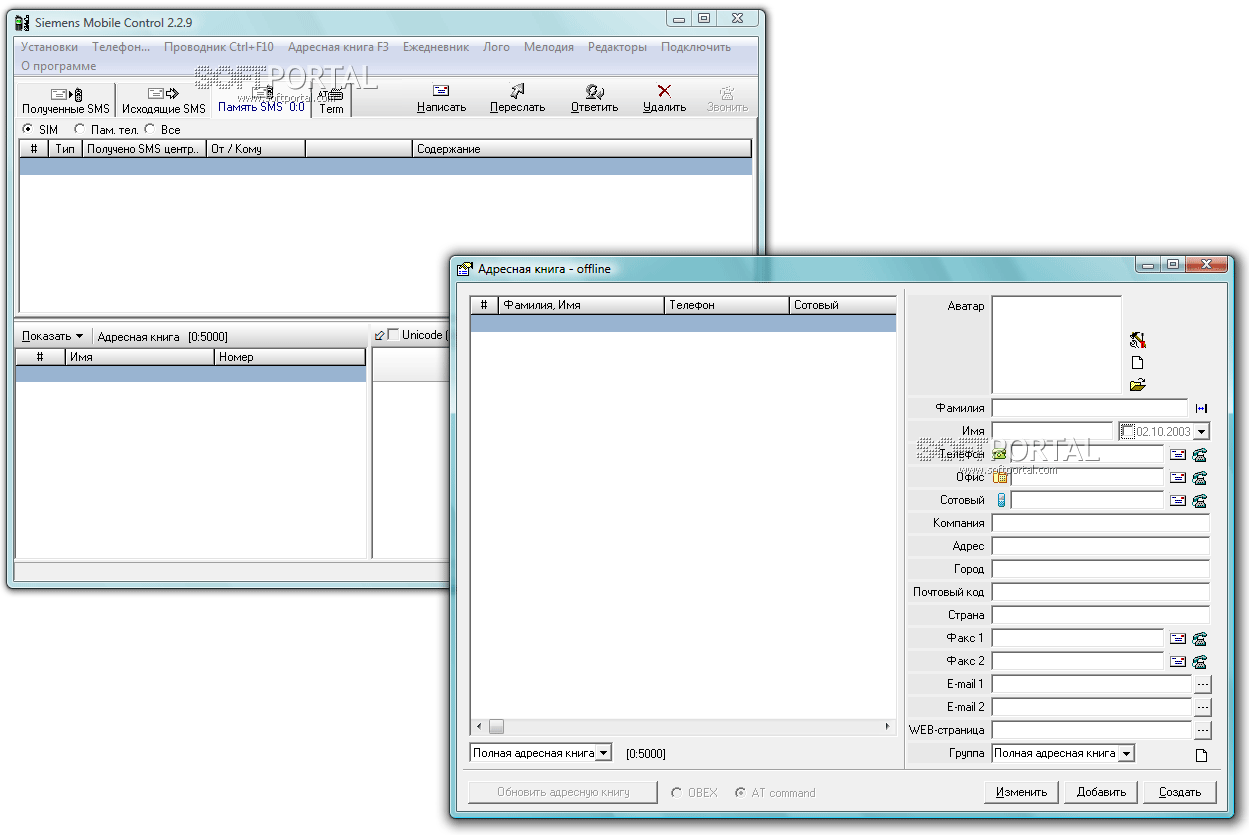
Task: Click the call phone icon in Телефон row
Action: click(1200, 454)
